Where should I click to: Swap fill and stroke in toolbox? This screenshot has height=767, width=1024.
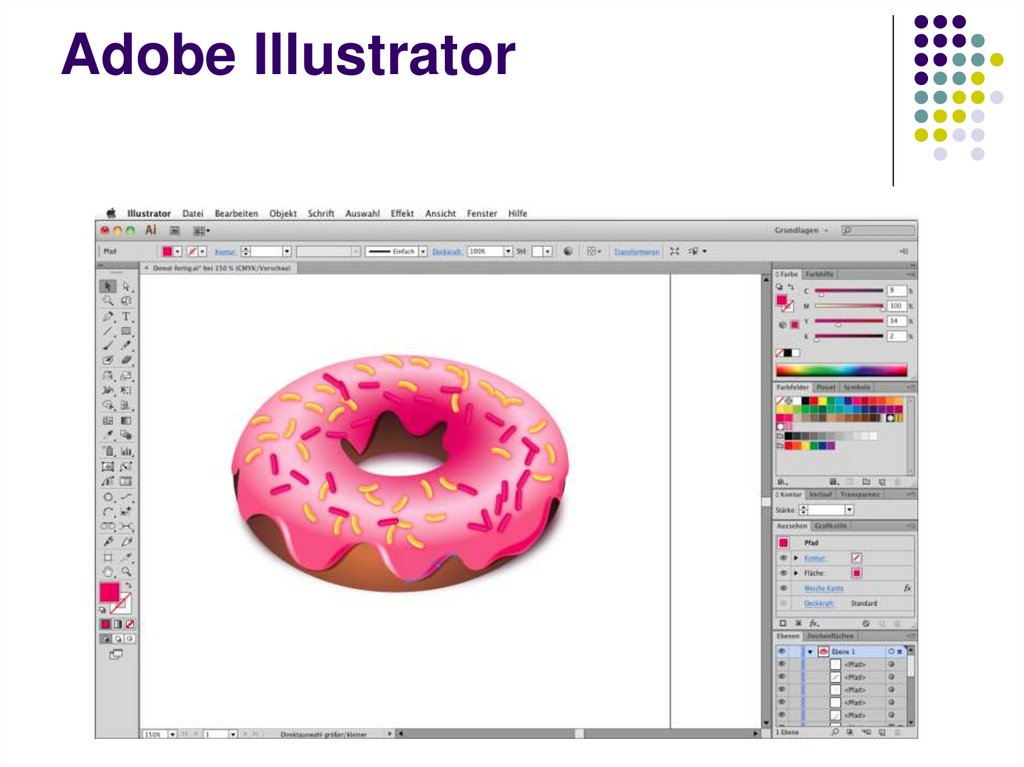129,585
